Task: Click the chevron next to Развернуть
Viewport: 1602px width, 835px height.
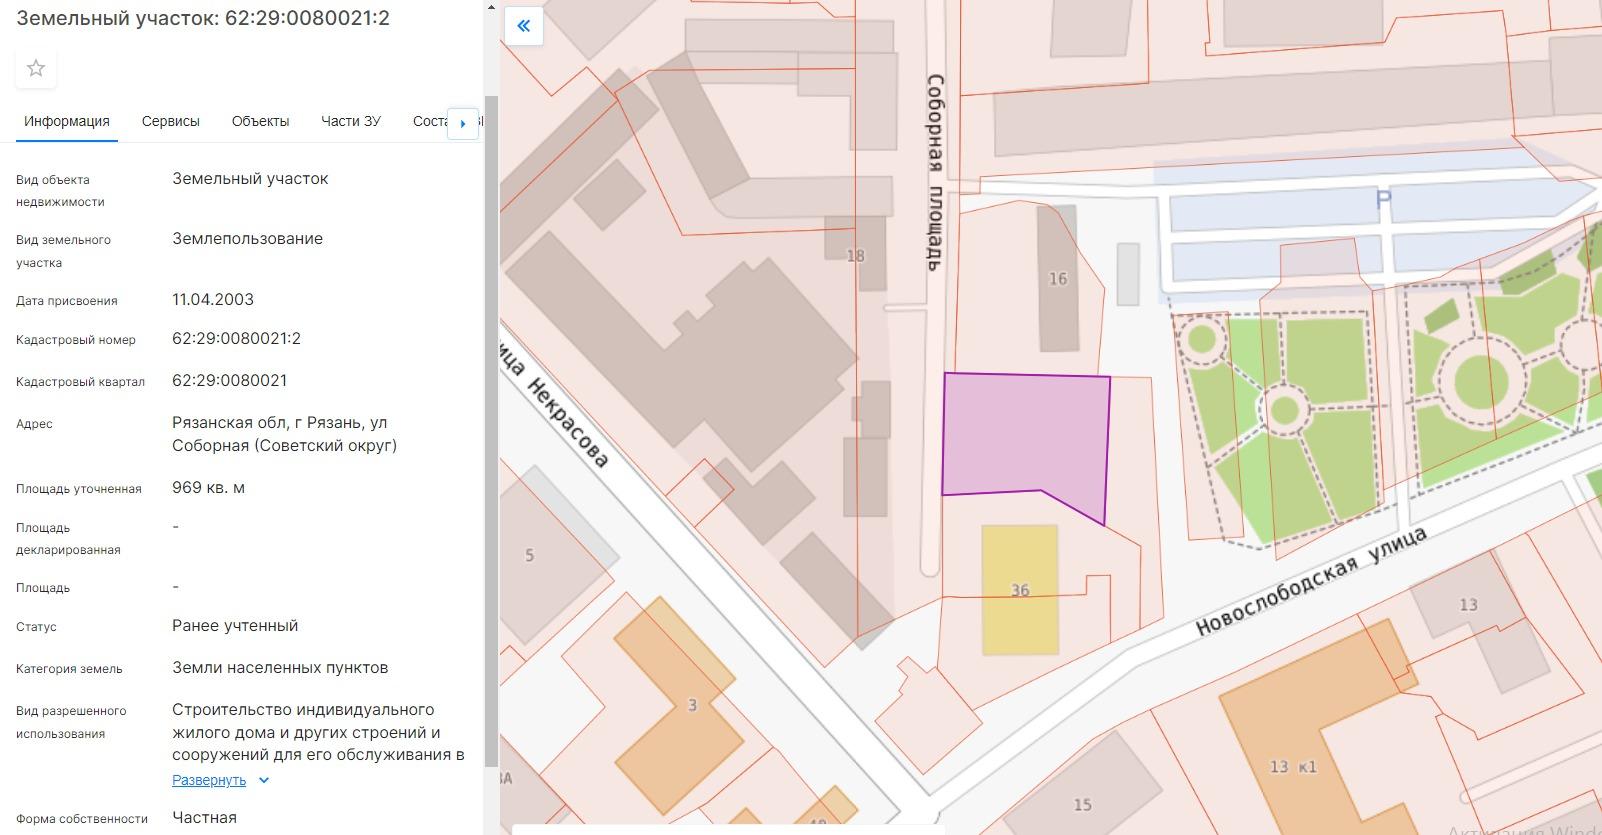Action: [x=264, y=780]
